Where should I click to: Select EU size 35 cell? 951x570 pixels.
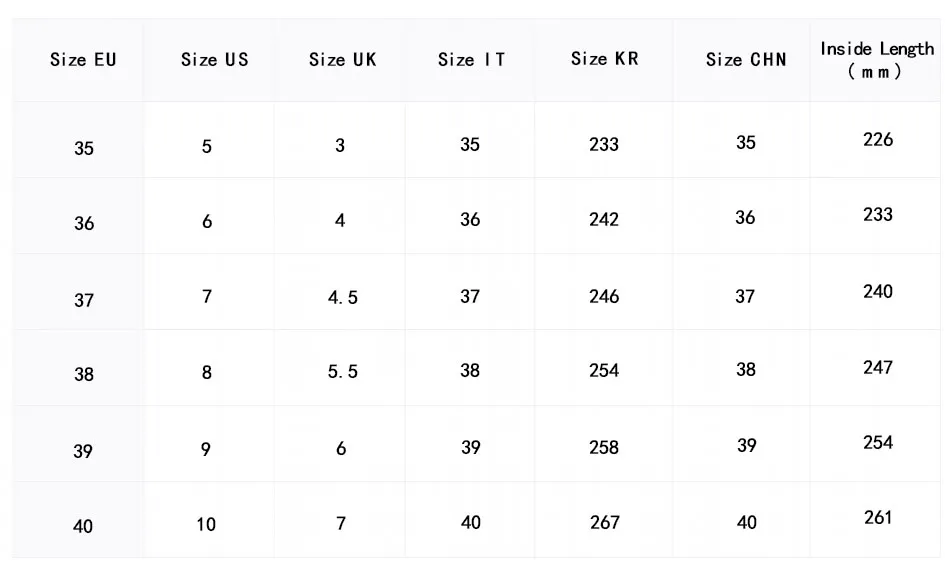84,148
